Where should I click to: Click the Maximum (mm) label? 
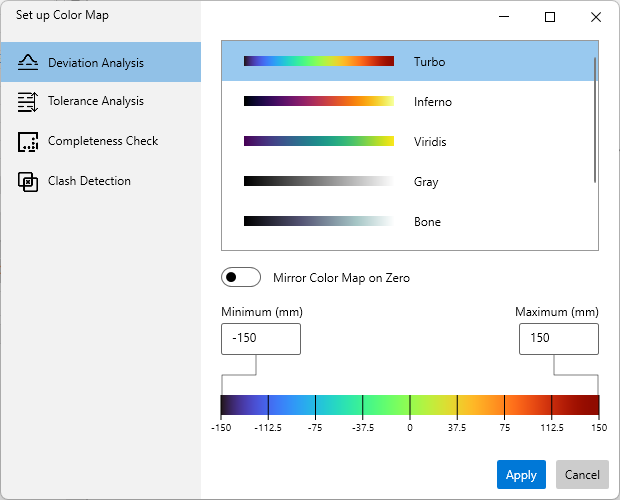[x=557, y=312]
